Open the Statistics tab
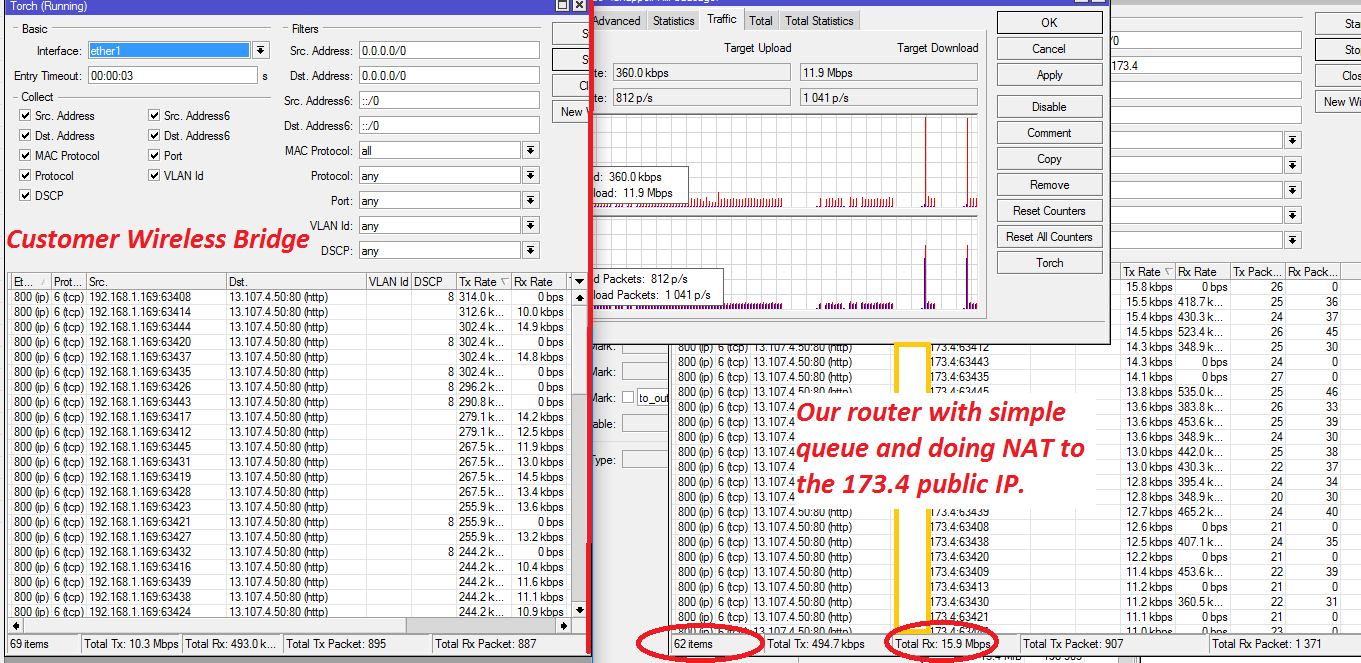The height and width of the screenshot is (663, 1361). (x=672, y=20)
